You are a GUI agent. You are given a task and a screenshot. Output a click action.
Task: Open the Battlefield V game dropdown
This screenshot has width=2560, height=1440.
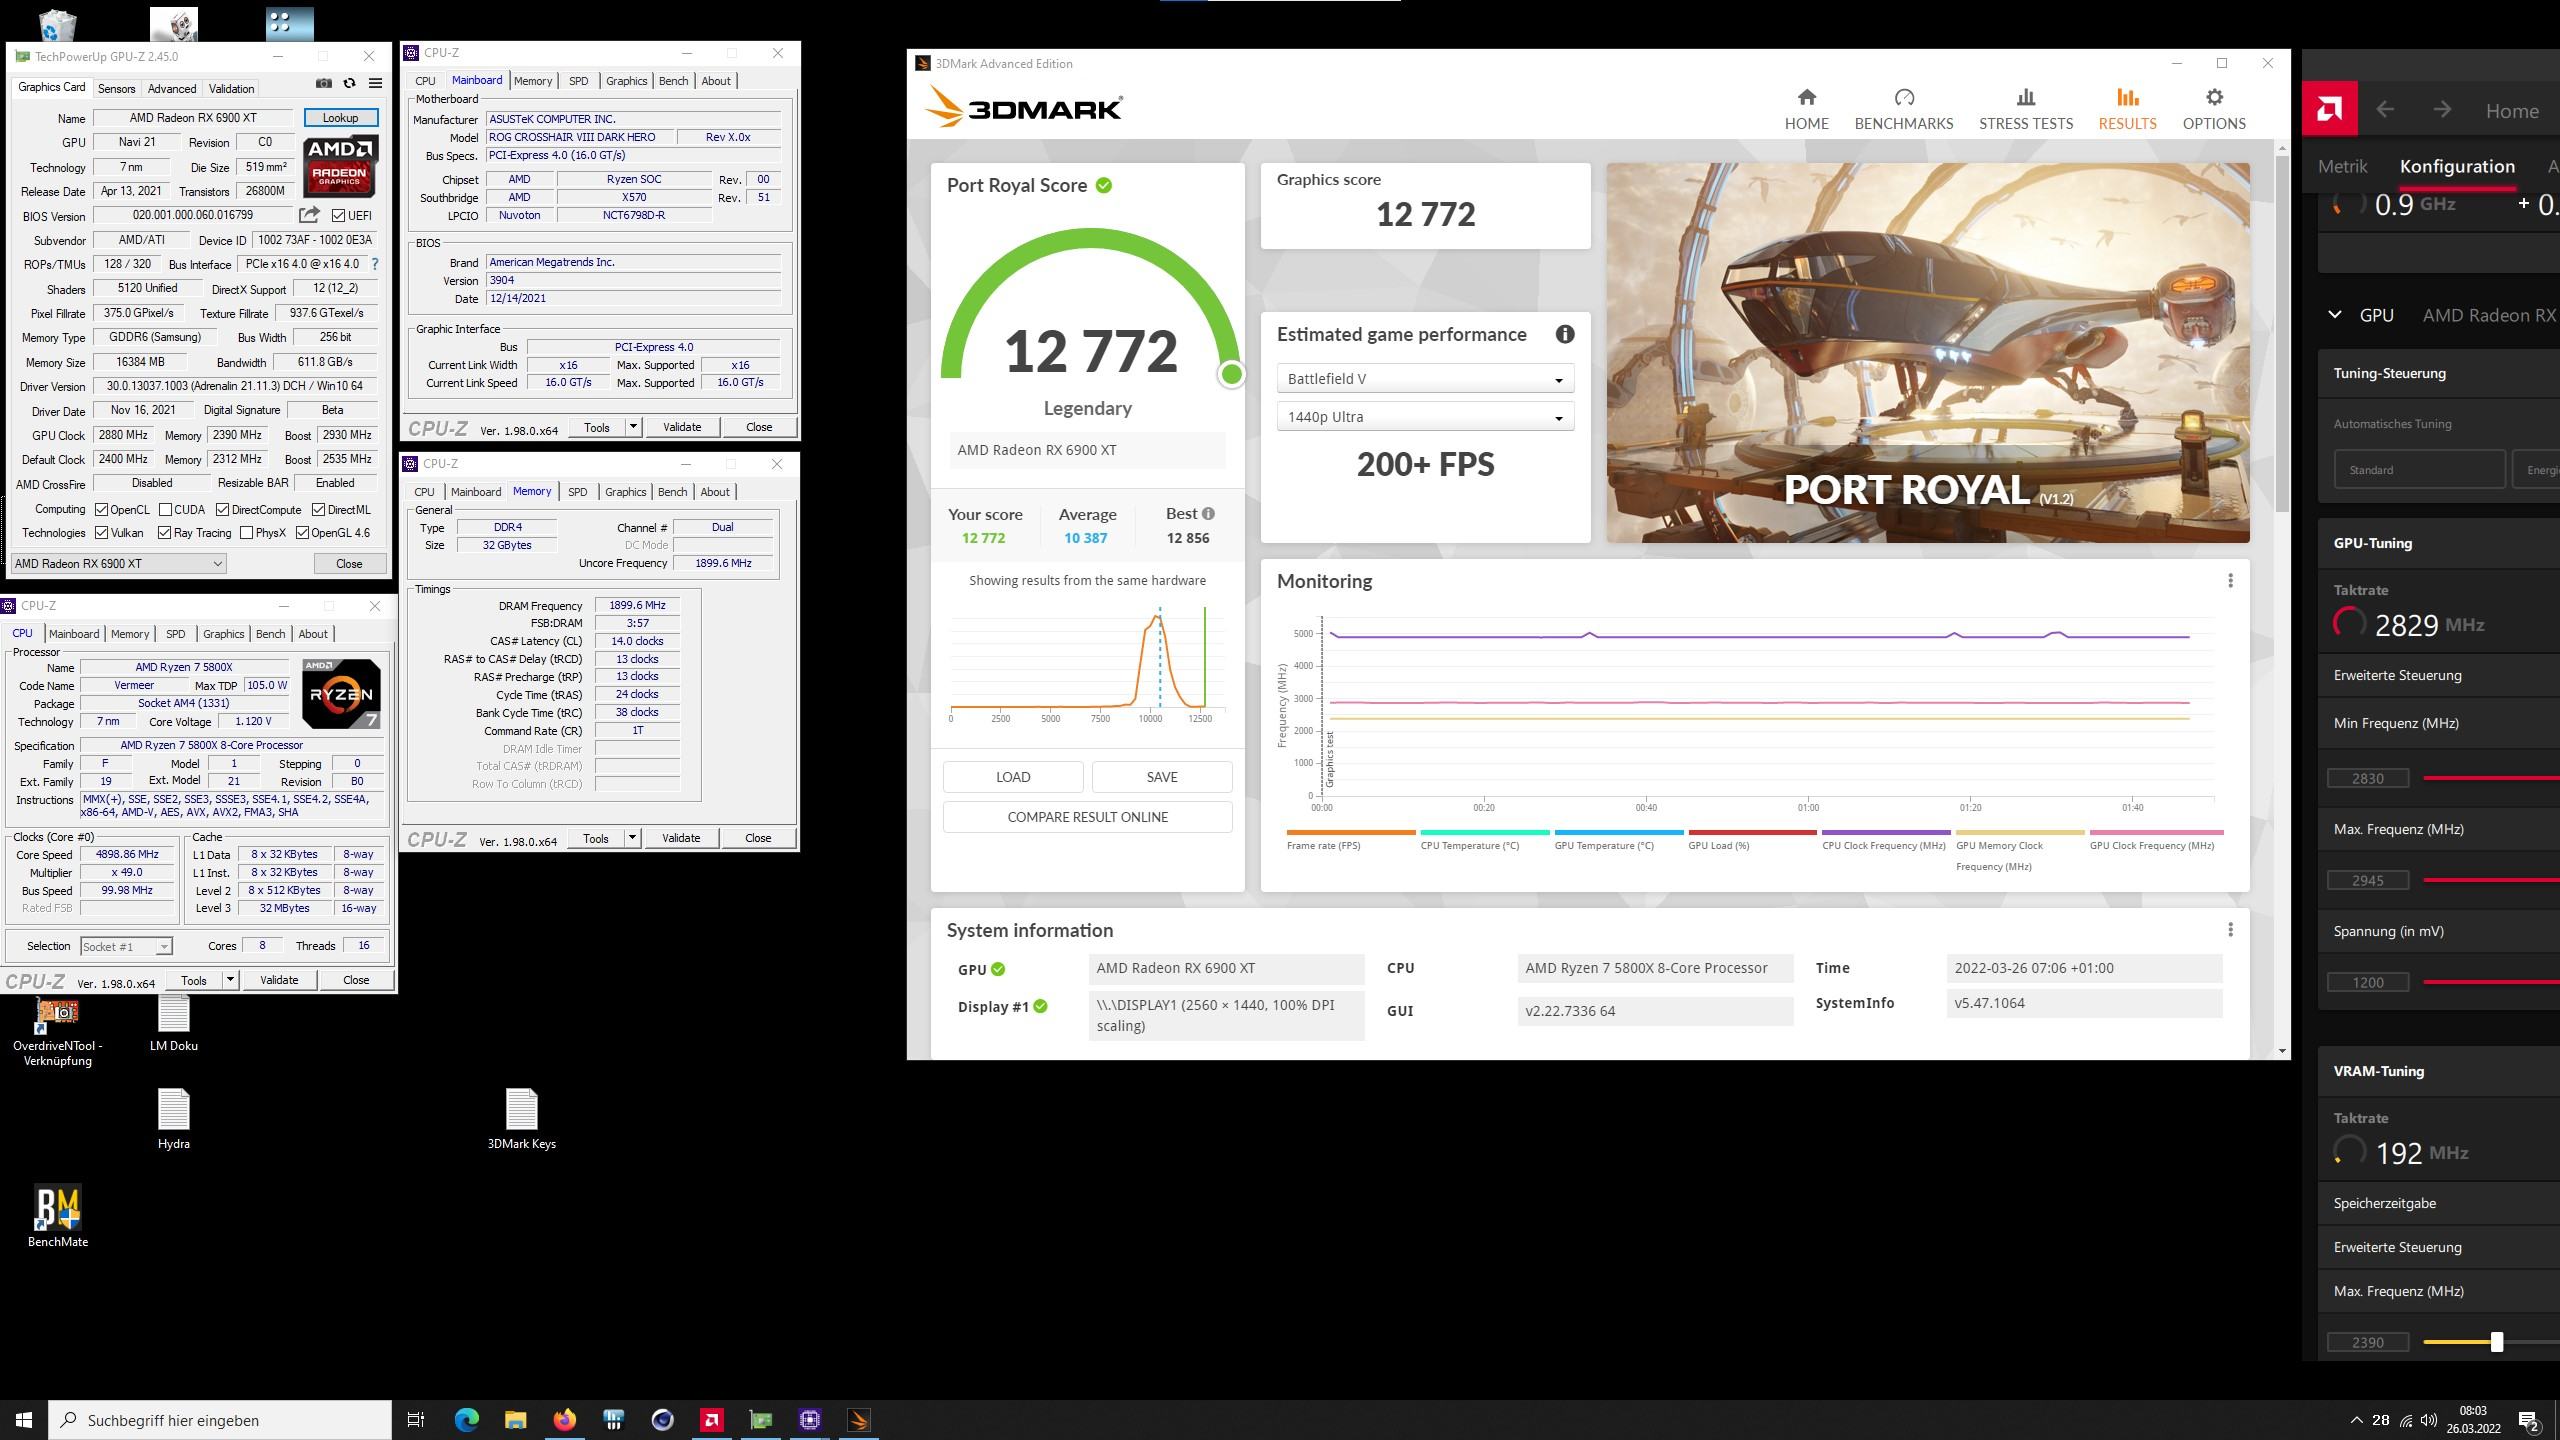tap(1425, 379)
